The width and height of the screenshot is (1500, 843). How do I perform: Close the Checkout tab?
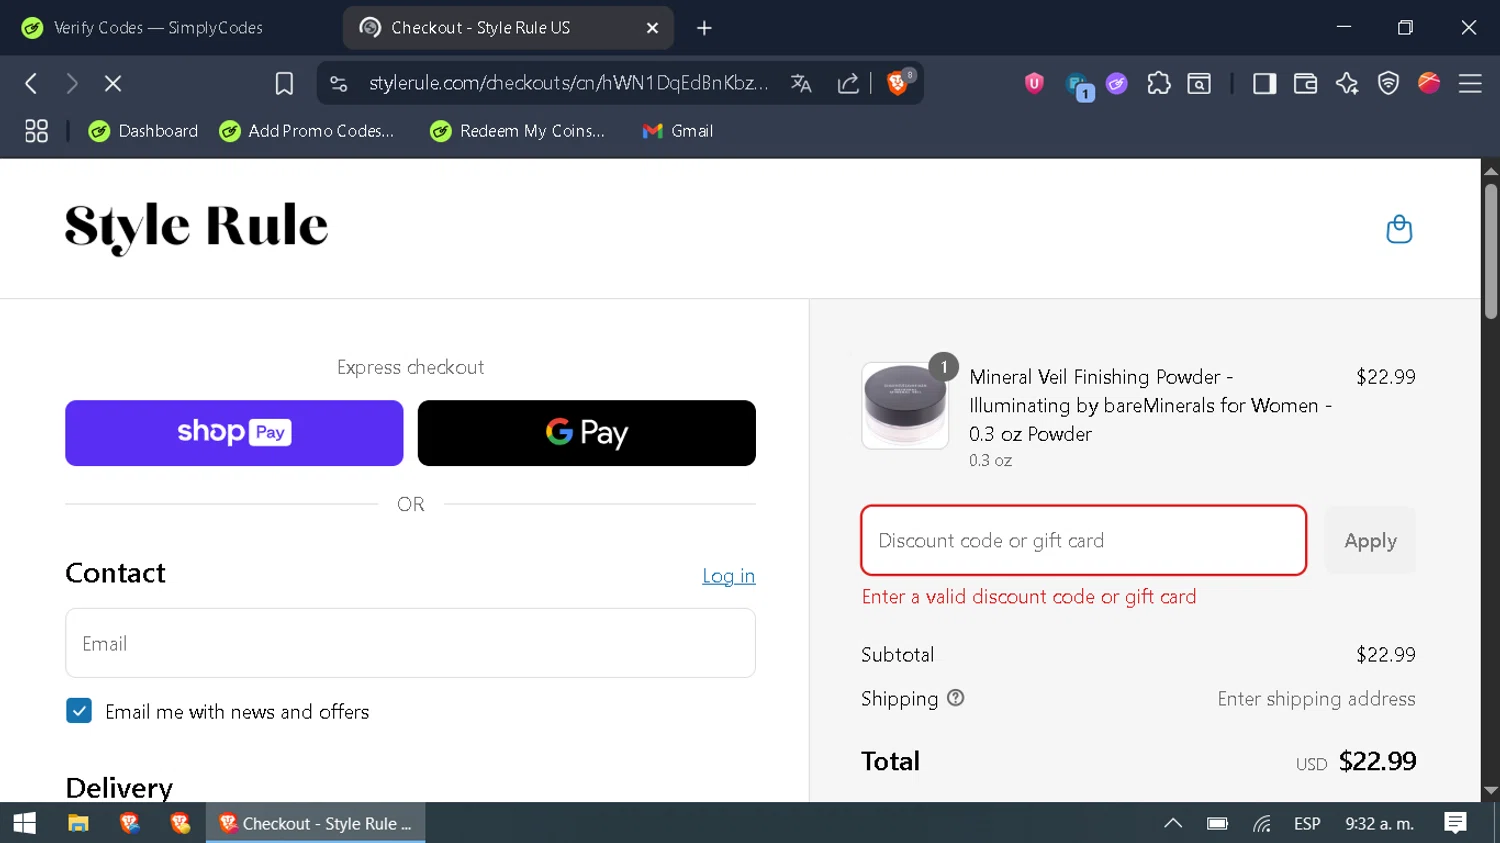[652, 28]
